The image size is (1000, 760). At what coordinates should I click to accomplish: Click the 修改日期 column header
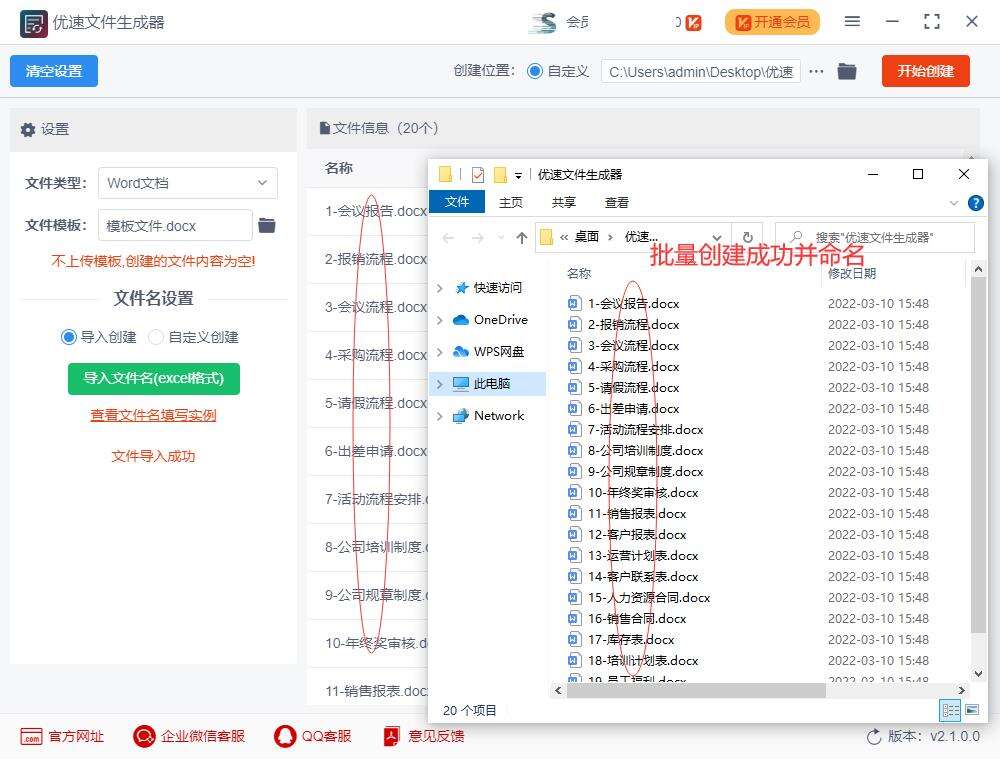tap(851, 274)
